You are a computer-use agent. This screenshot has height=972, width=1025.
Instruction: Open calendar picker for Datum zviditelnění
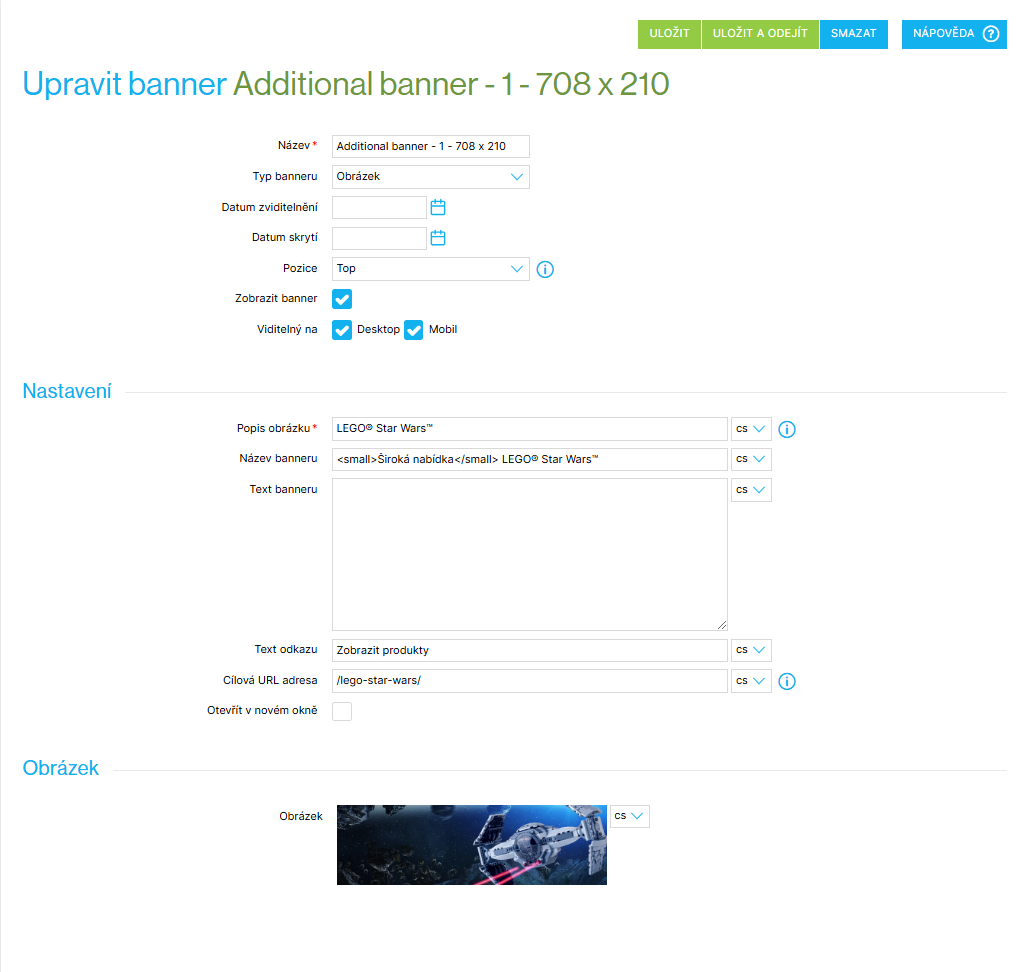pos(438,208)
